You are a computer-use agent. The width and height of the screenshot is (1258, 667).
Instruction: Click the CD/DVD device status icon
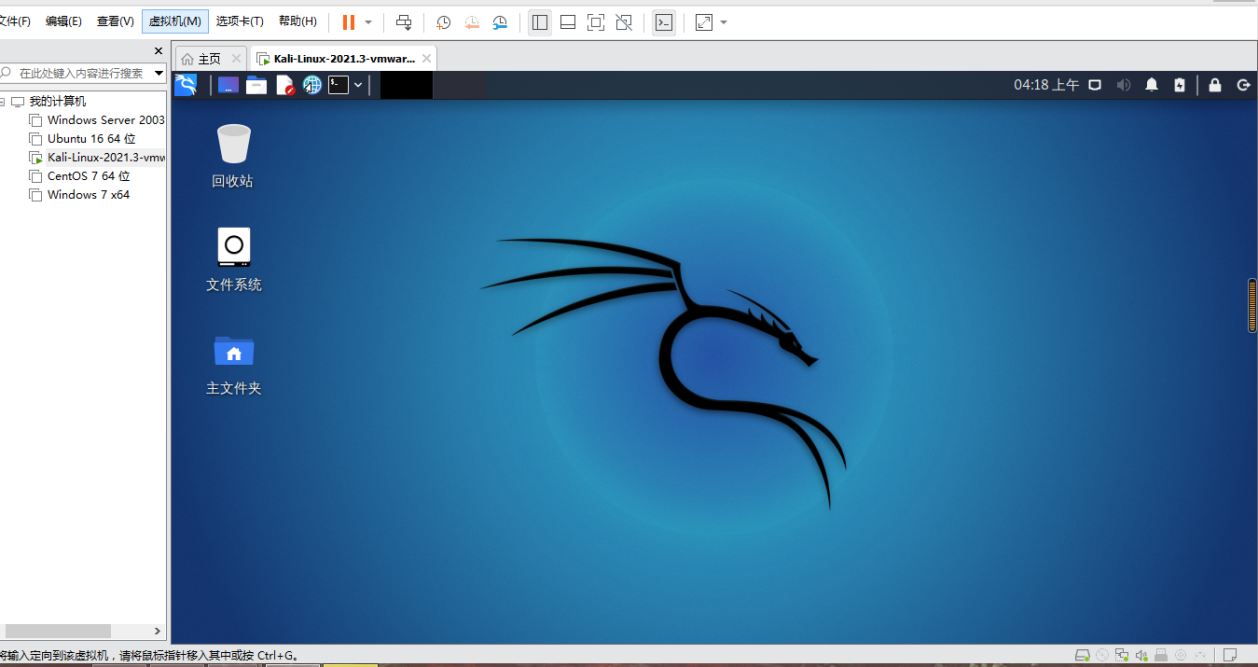1102,655
